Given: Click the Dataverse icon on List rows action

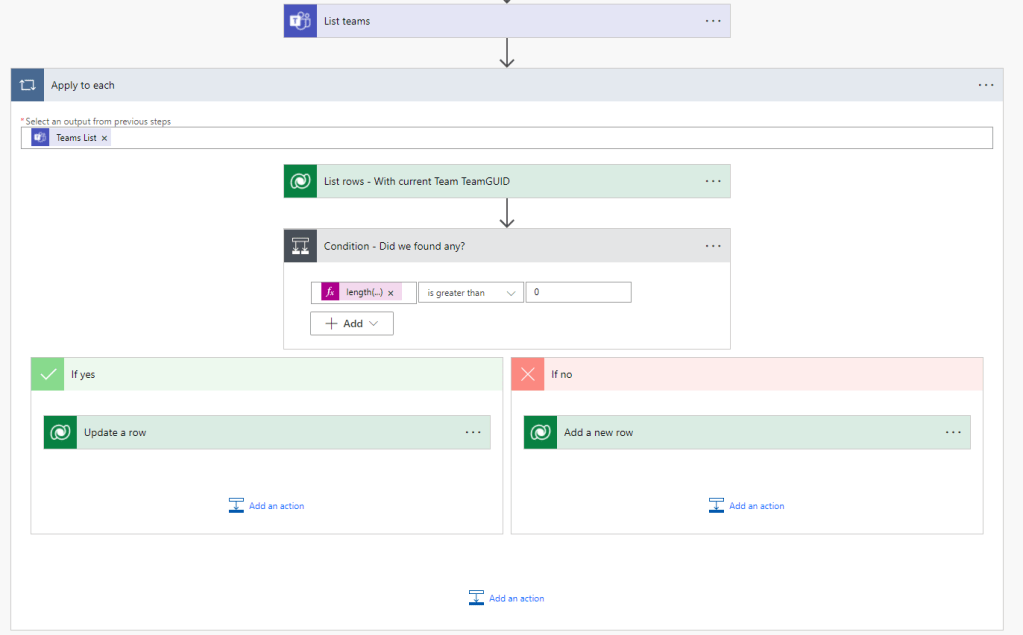Looking at the screenshot, I should coord(300,181).
